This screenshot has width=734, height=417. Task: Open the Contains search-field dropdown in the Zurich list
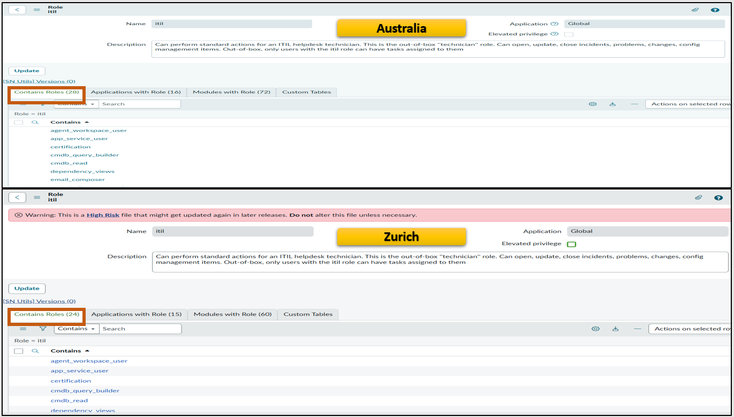[x=76, y=328]
